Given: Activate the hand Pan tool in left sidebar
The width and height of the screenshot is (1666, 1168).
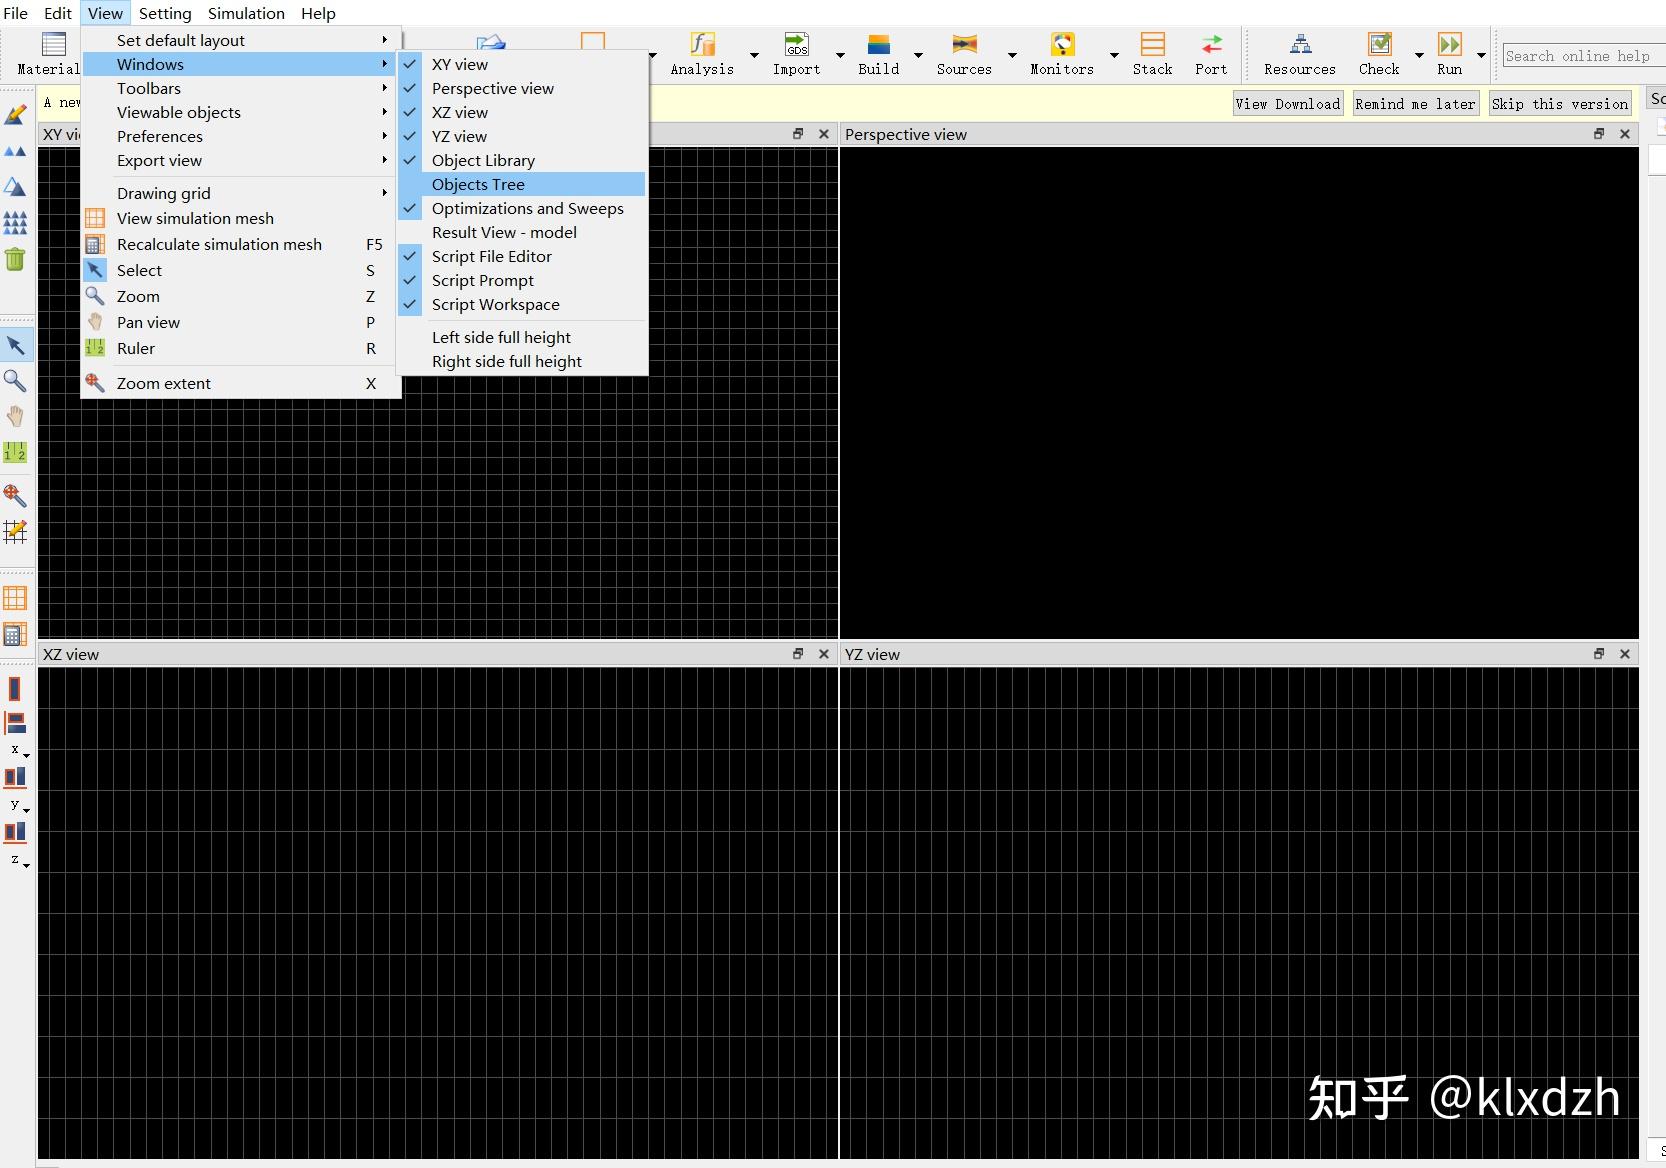Looking at the screenshot, I should coord(15,416).
